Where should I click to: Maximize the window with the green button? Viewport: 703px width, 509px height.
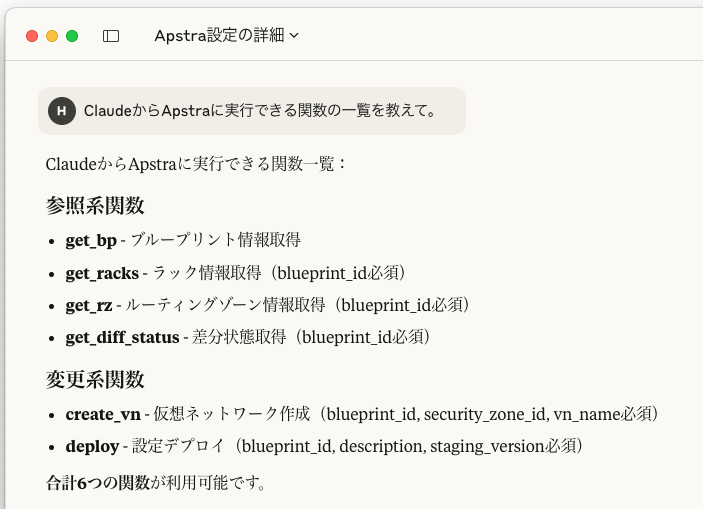(72, 36)
